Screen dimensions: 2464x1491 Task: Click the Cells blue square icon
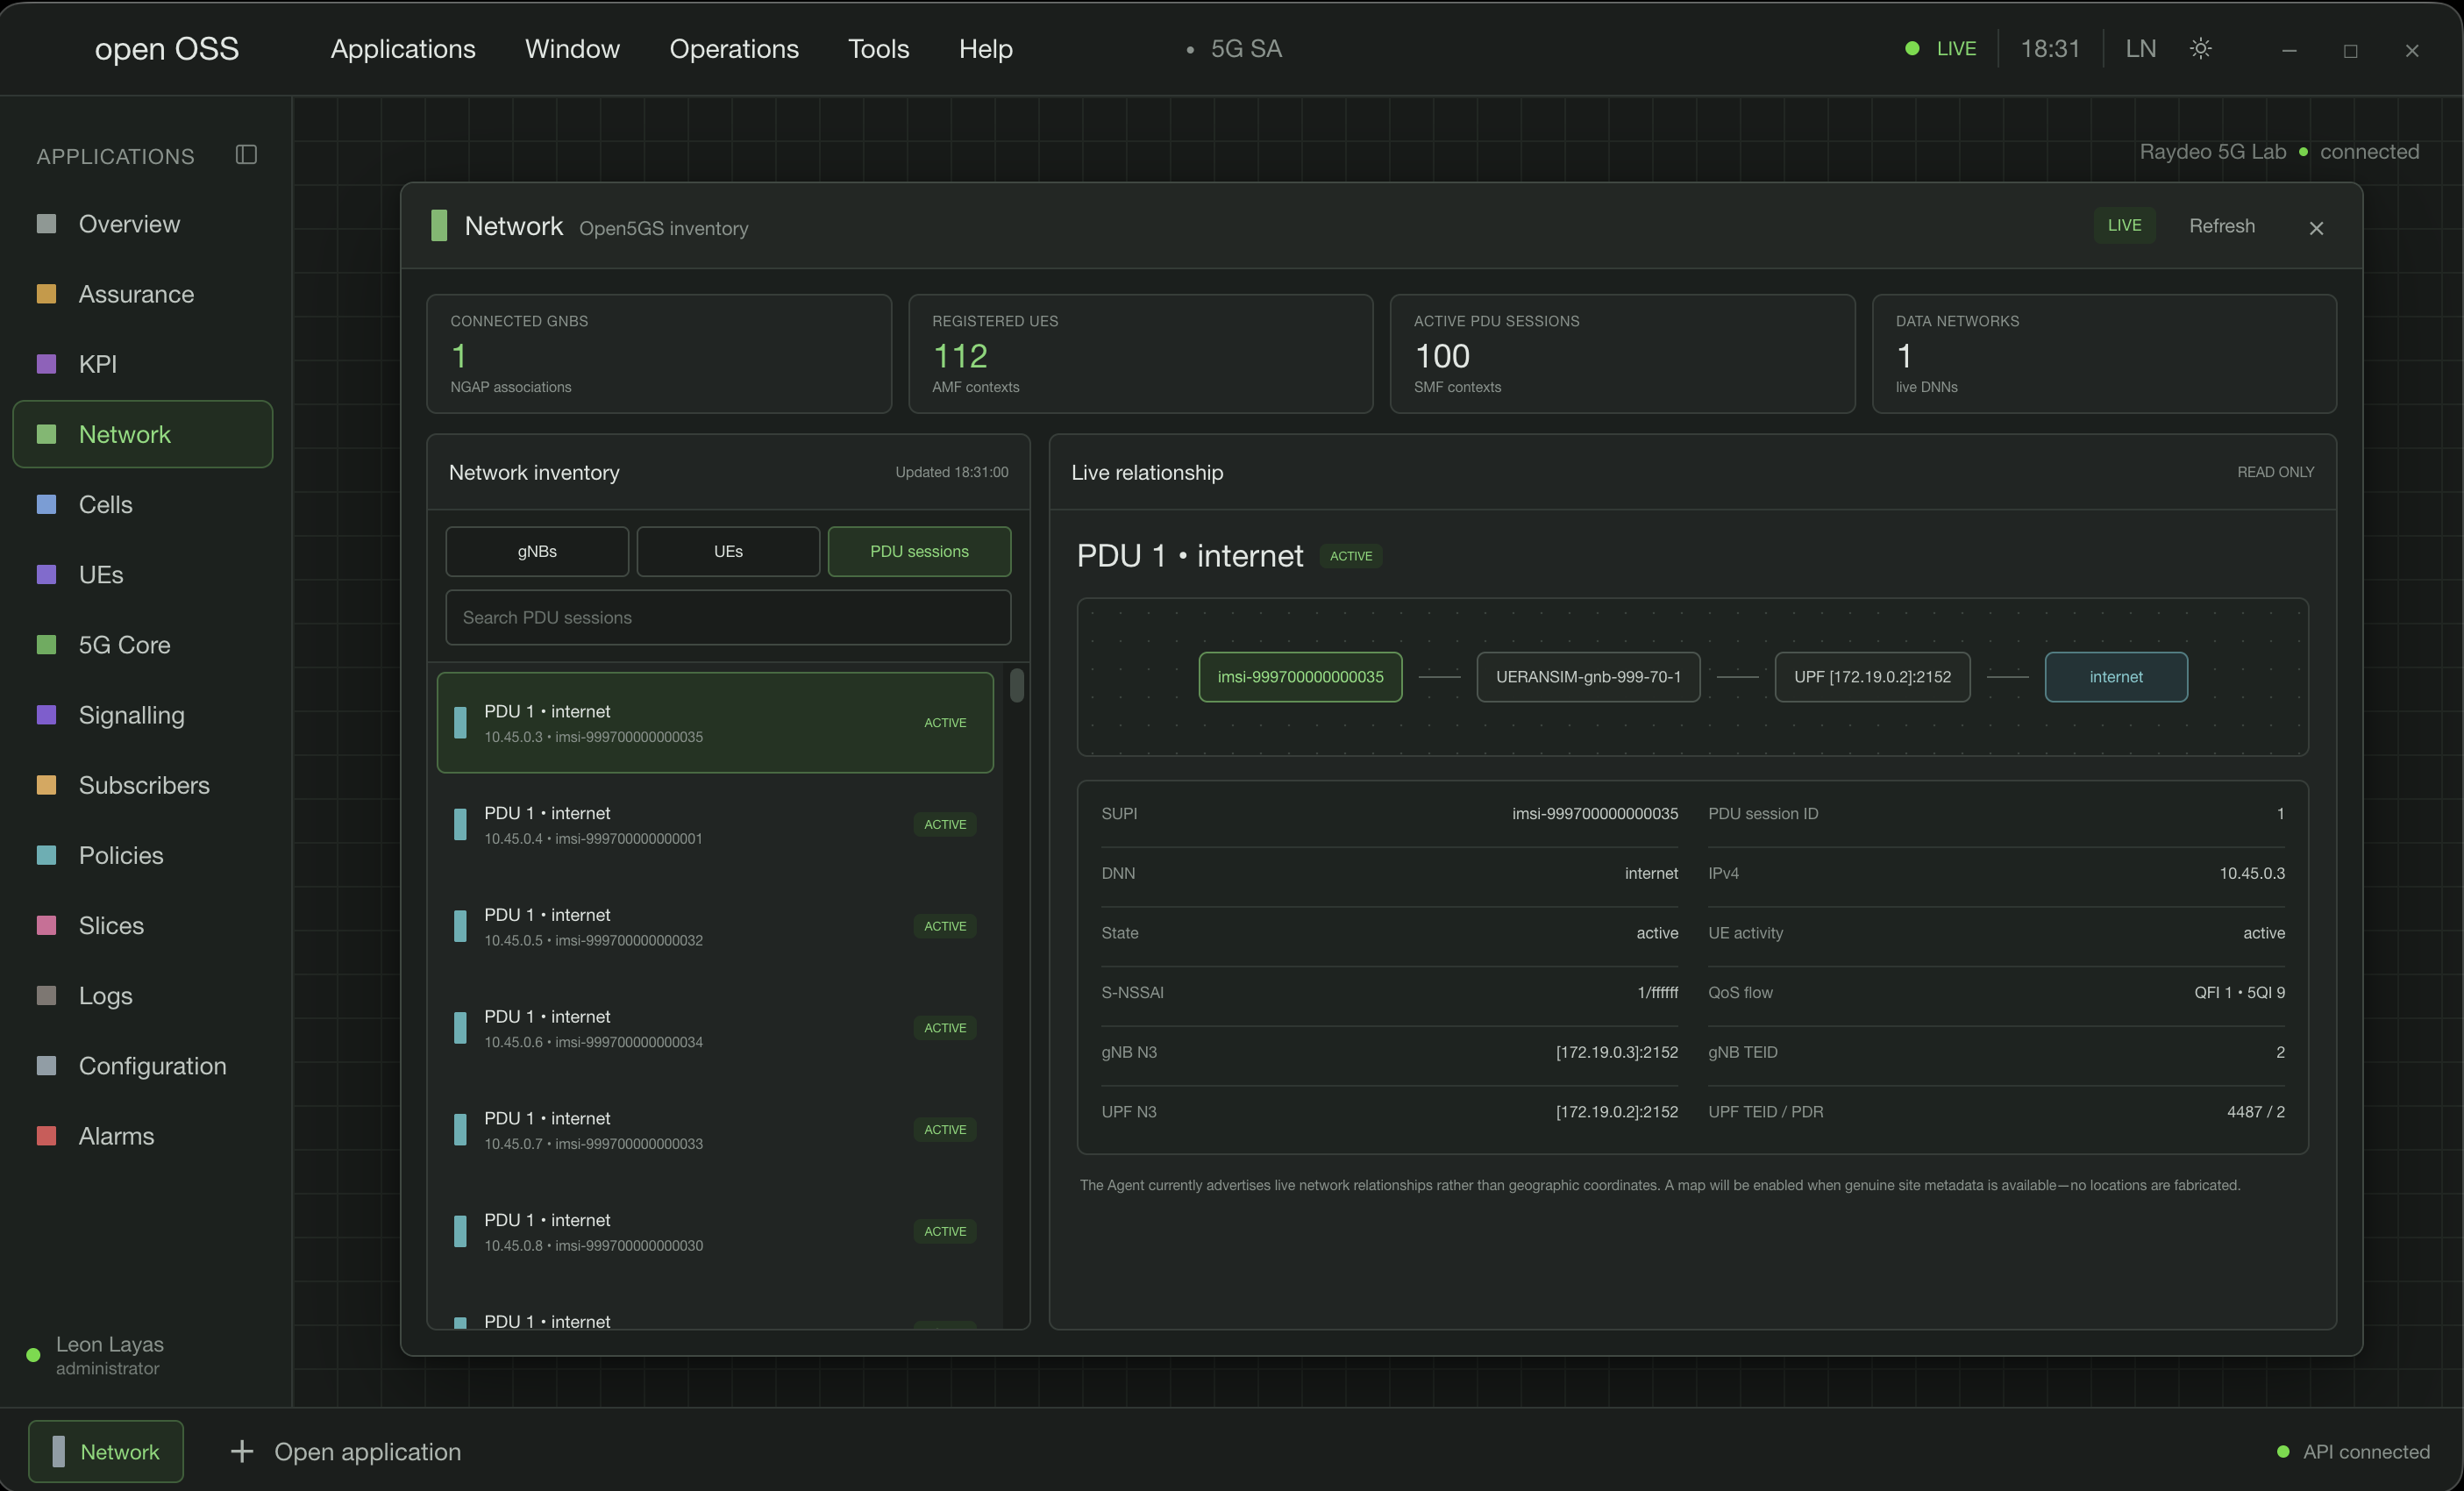click(x=46, y=504)
